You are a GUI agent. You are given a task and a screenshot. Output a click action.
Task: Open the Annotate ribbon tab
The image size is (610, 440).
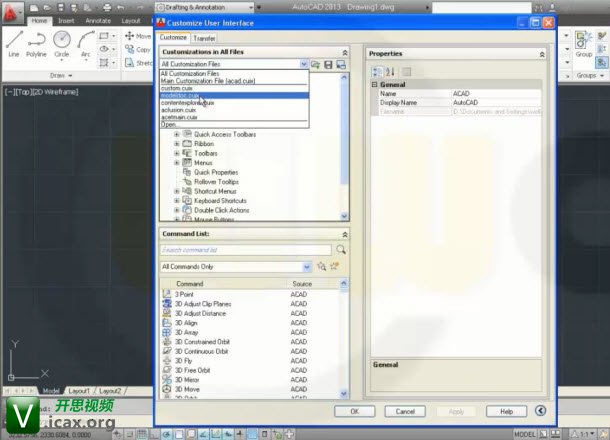[x=98, y=21]
